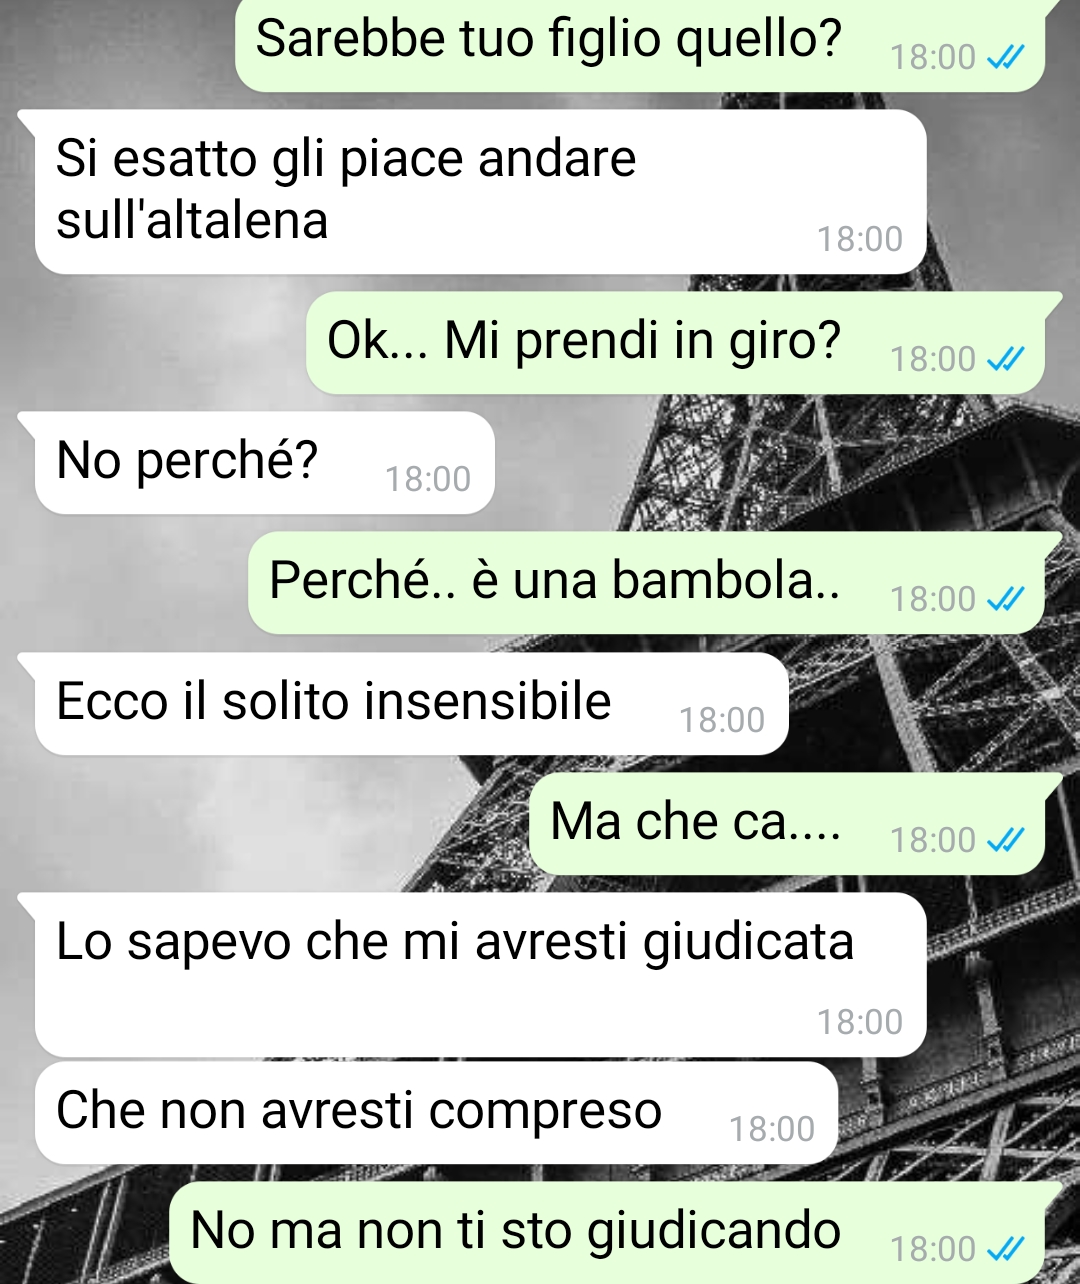1080x1284 pixels.
Task: Tap the "No perché?" message bubble
Action: point(265,463)
